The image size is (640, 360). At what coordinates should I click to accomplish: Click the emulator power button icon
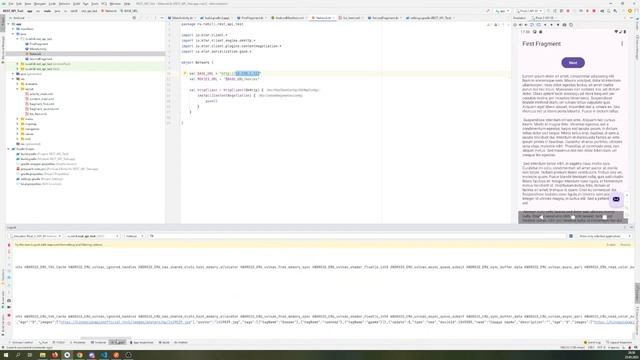coord(515,25)
